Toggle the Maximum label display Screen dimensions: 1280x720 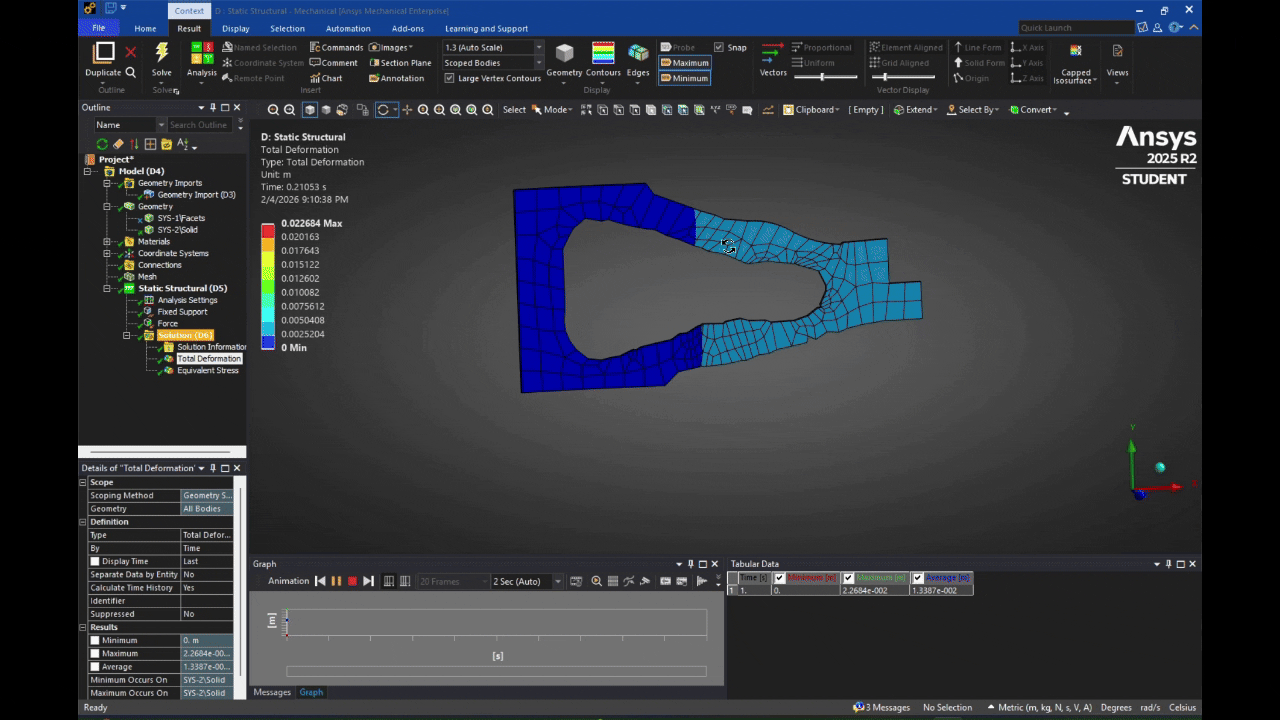point(684,62)
